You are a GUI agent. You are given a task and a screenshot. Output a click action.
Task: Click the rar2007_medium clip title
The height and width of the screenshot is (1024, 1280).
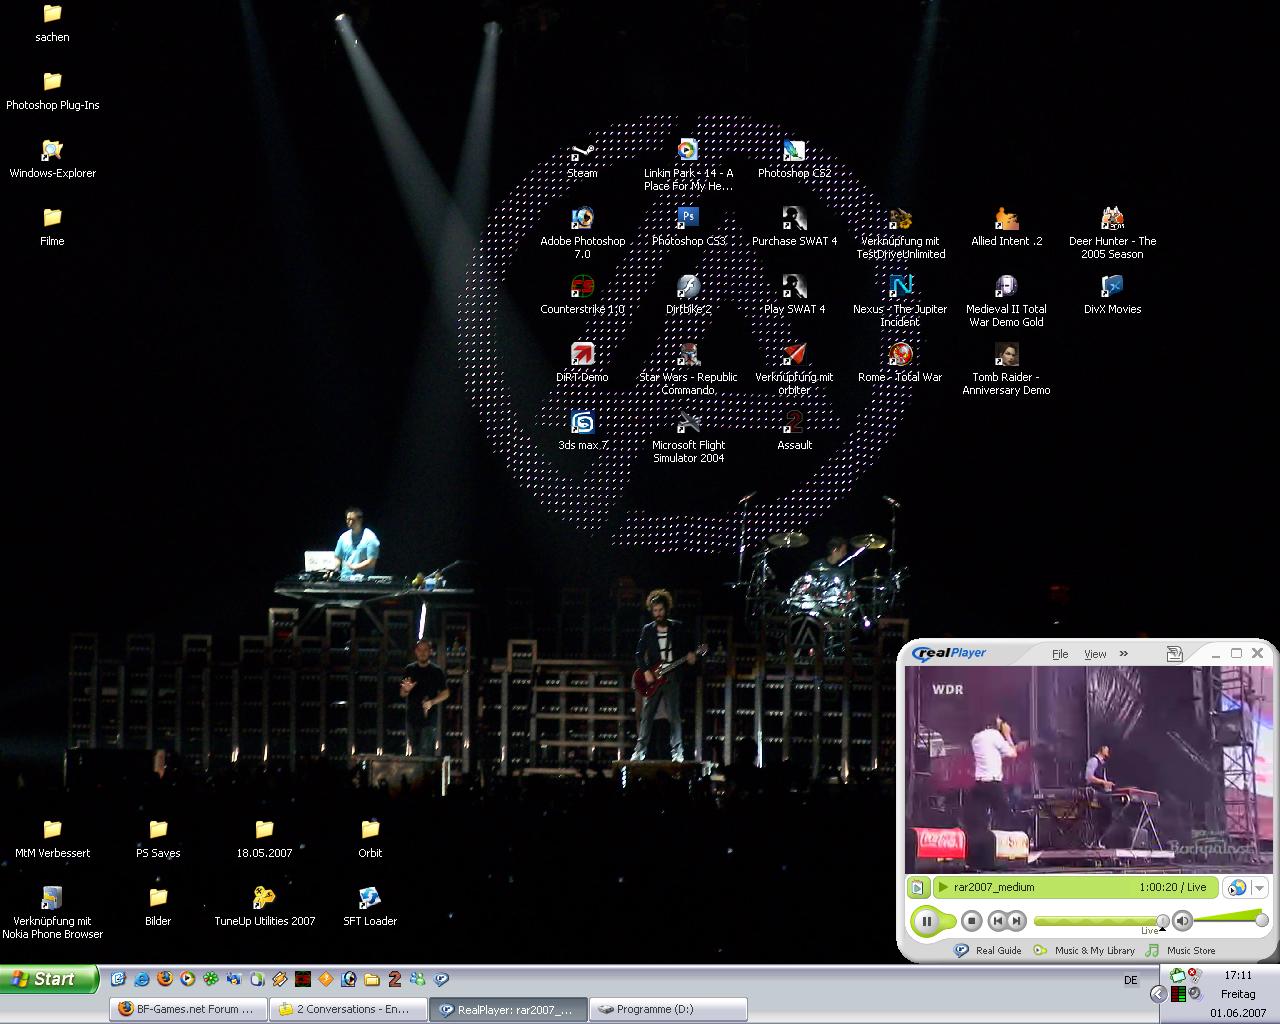[994, 887]
